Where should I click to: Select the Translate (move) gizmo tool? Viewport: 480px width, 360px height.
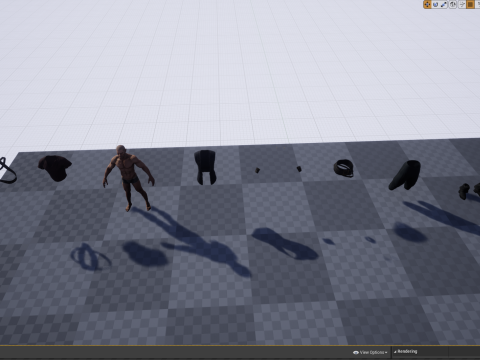pyautogui.click(x=427, y=4)
